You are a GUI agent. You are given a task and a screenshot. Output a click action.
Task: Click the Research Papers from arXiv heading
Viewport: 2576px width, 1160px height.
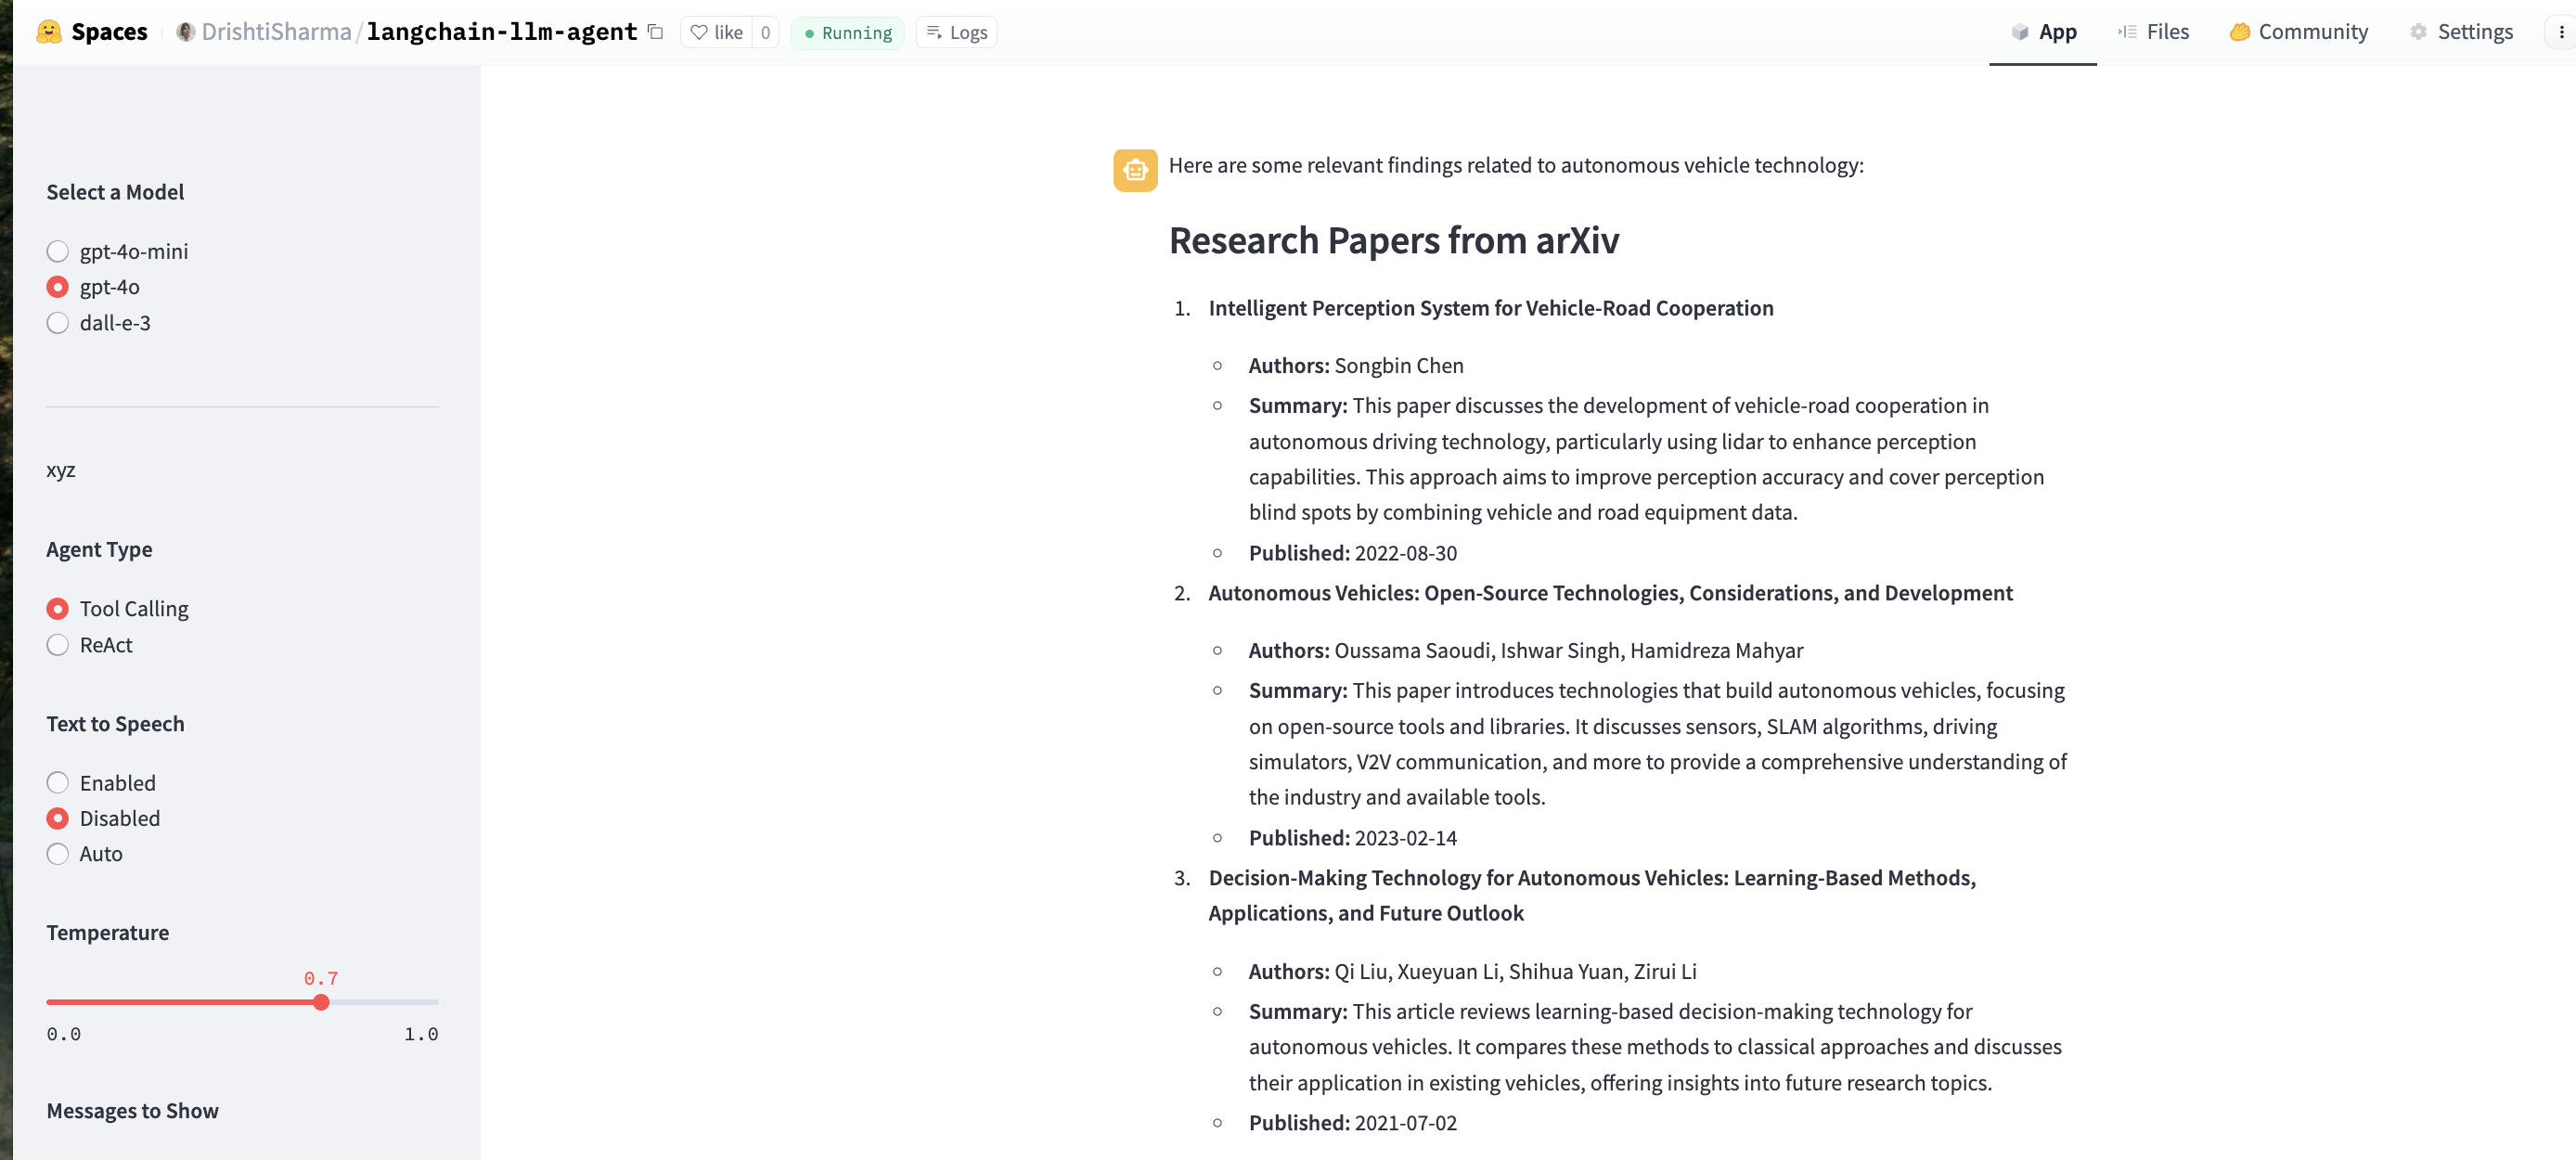[1393, 240]
